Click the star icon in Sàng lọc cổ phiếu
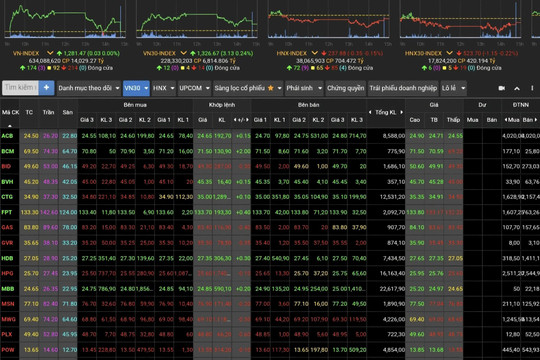Image resolution: width=540 pixels, height=360 pixels. (271, 88)
